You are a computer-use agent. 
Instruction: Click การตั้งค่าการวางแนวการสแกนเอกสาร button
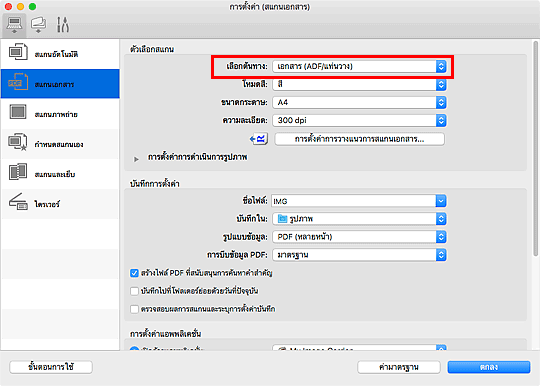click(359, 139)
